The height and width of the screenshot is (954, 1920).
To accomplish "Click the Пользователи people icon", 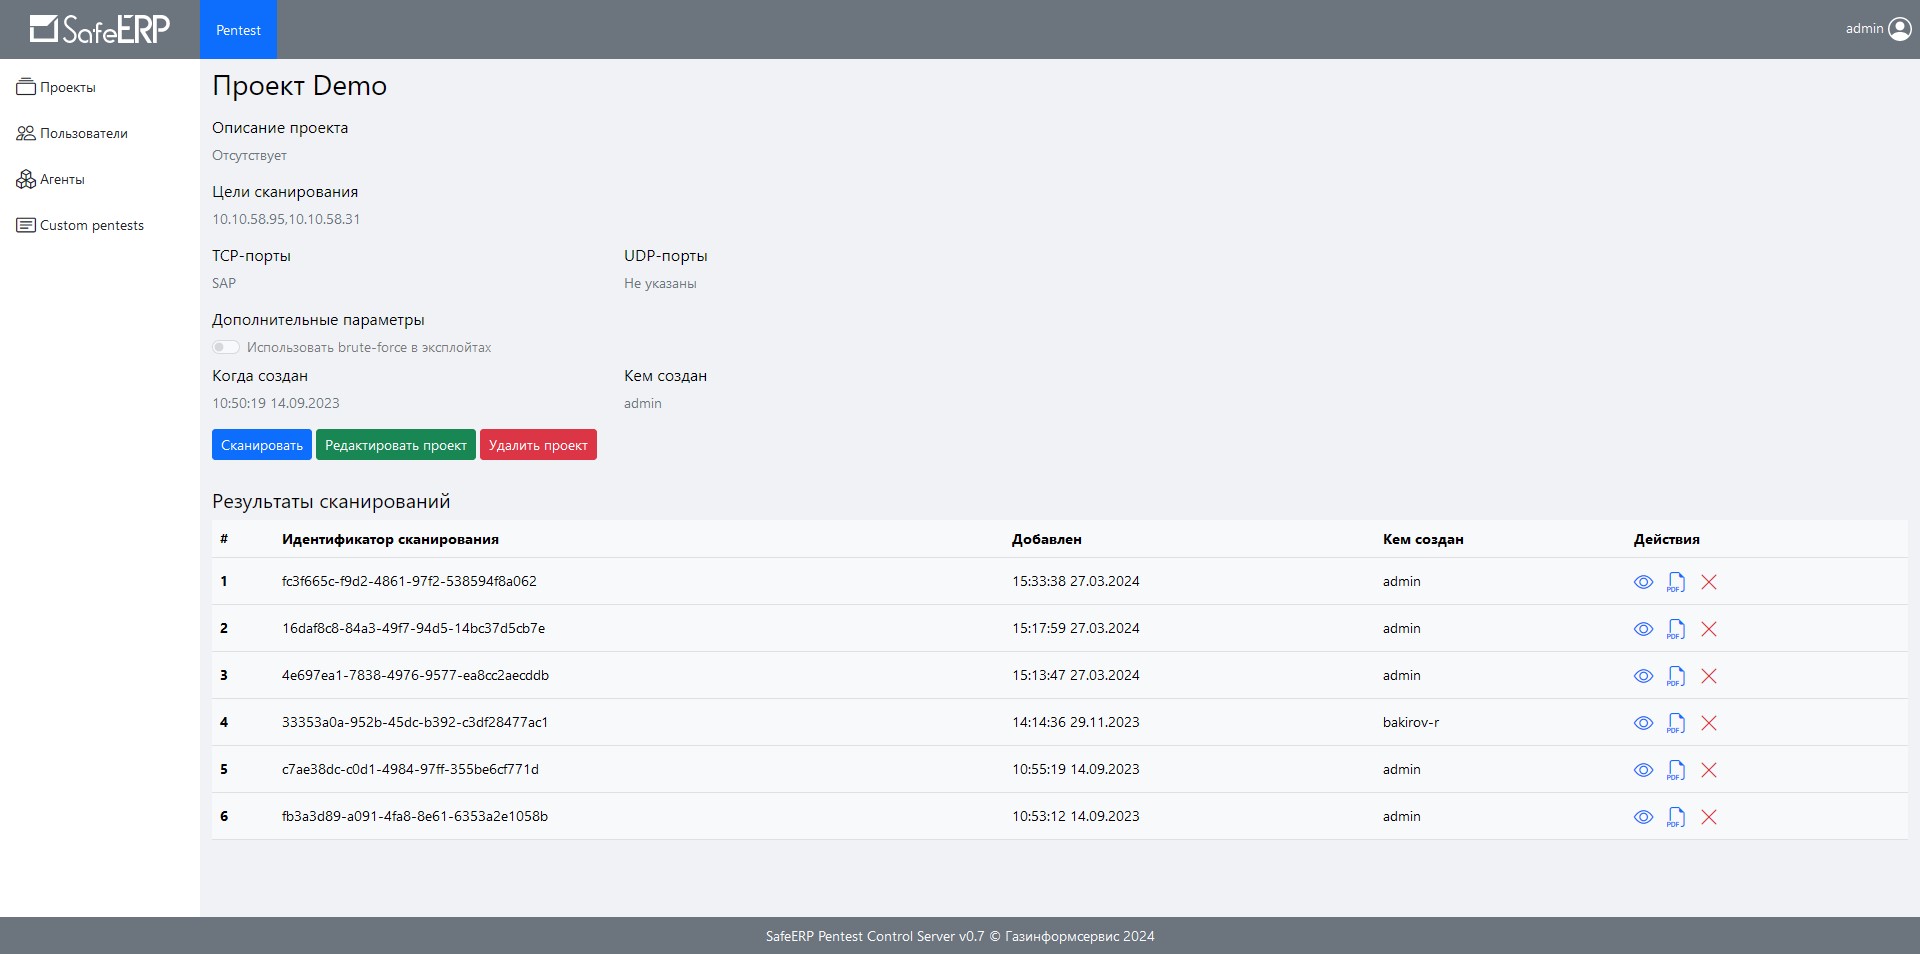I will (x=26, y=133).
